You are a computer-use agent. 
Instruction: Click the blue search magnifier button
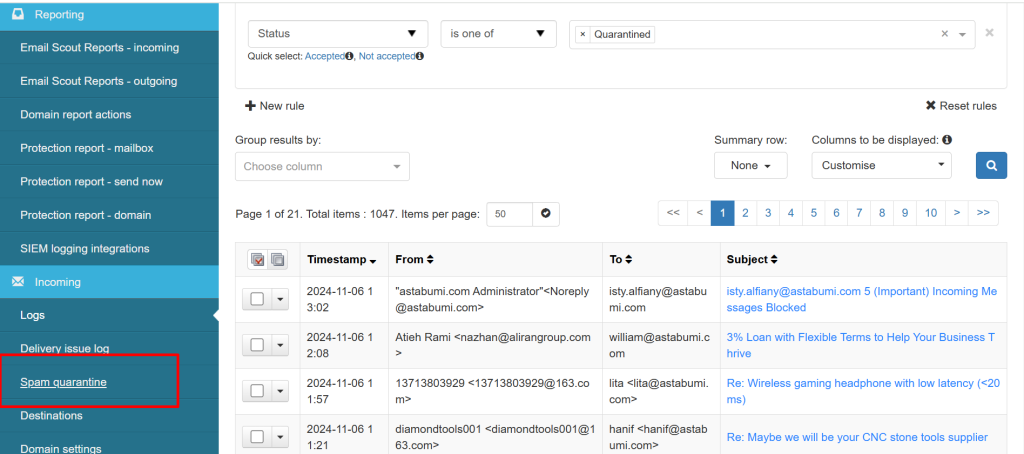pos(991,165)
